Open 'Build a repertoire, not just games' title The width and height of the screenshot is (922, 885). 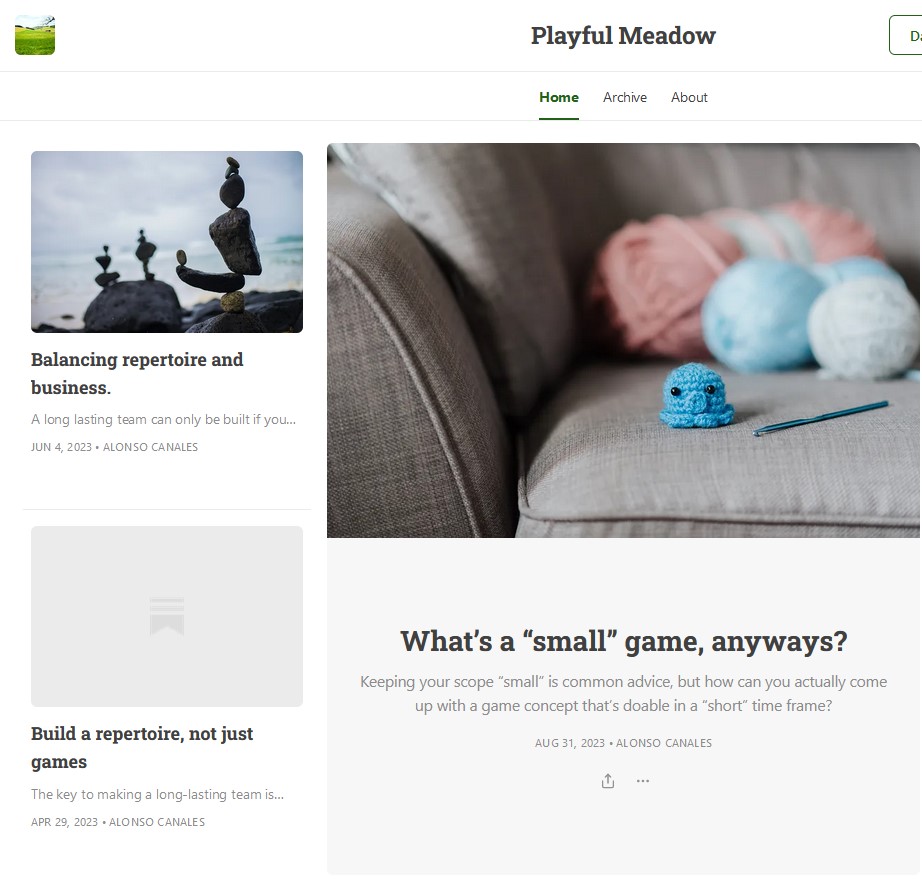coord(142,747)
